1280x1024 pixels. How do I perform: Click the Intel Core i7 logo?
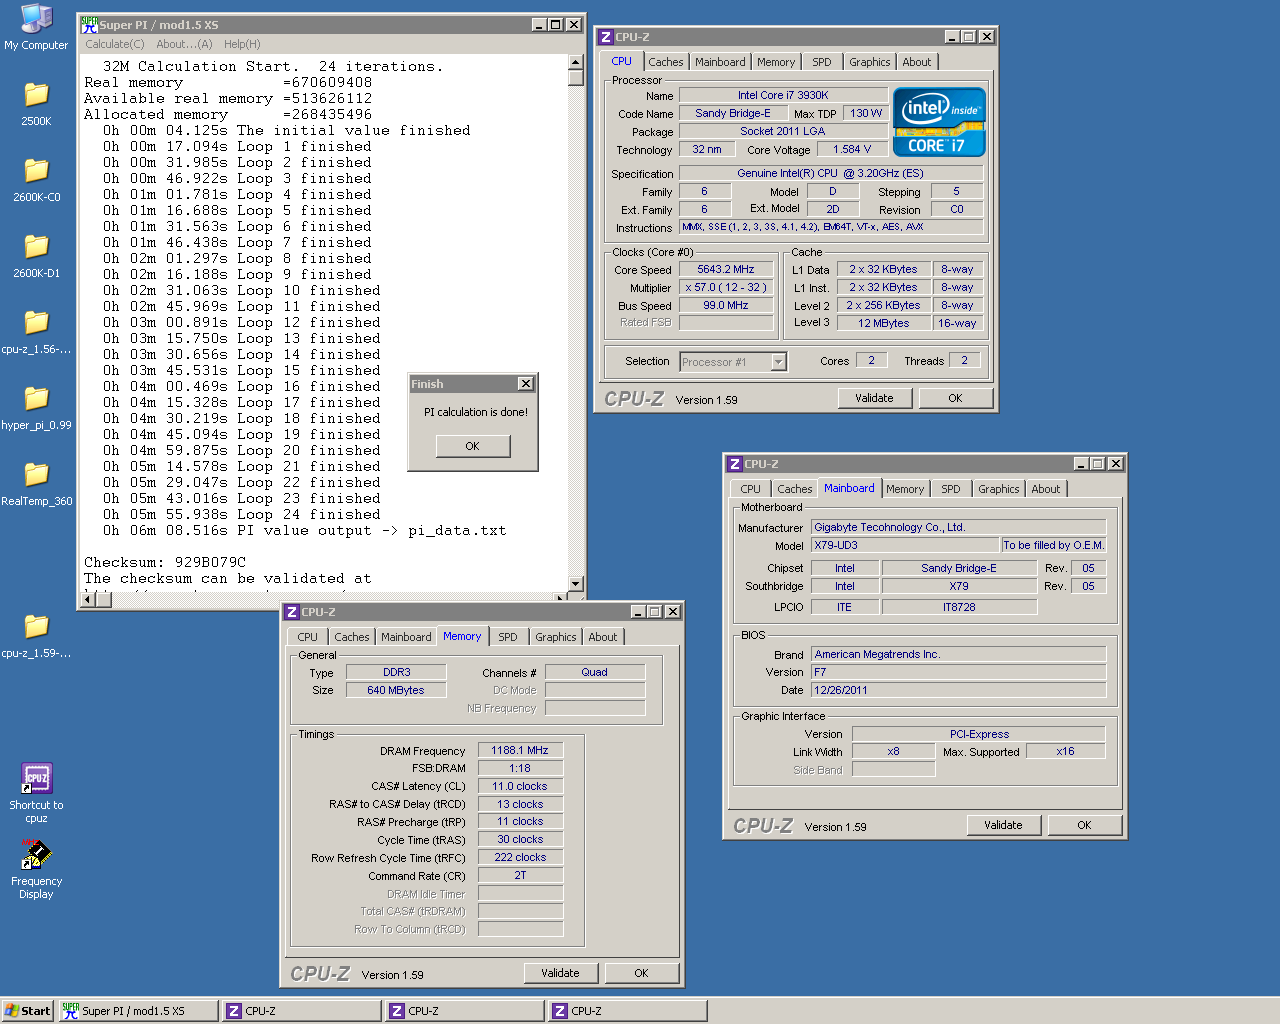(939, 123)
